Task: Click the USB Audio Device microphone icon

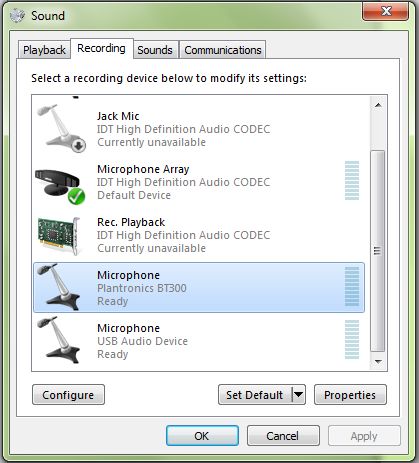Action: (59, 340)
